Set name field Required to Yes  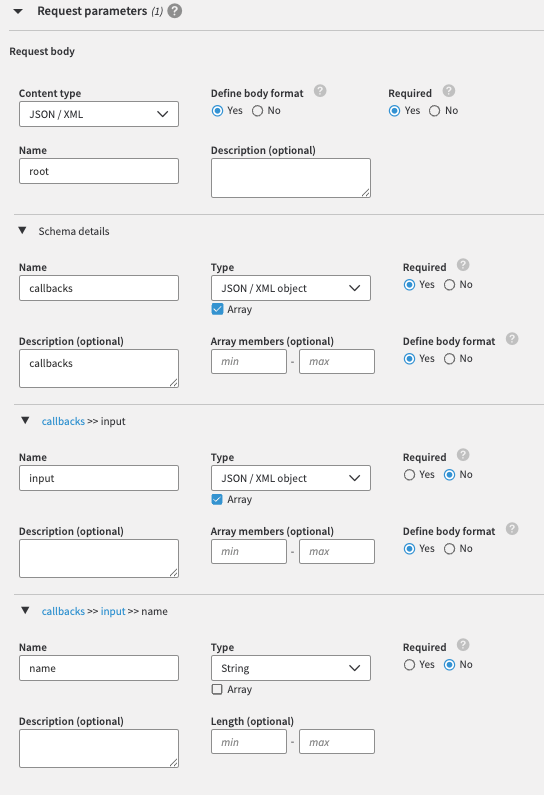click(x=409, y=665)
